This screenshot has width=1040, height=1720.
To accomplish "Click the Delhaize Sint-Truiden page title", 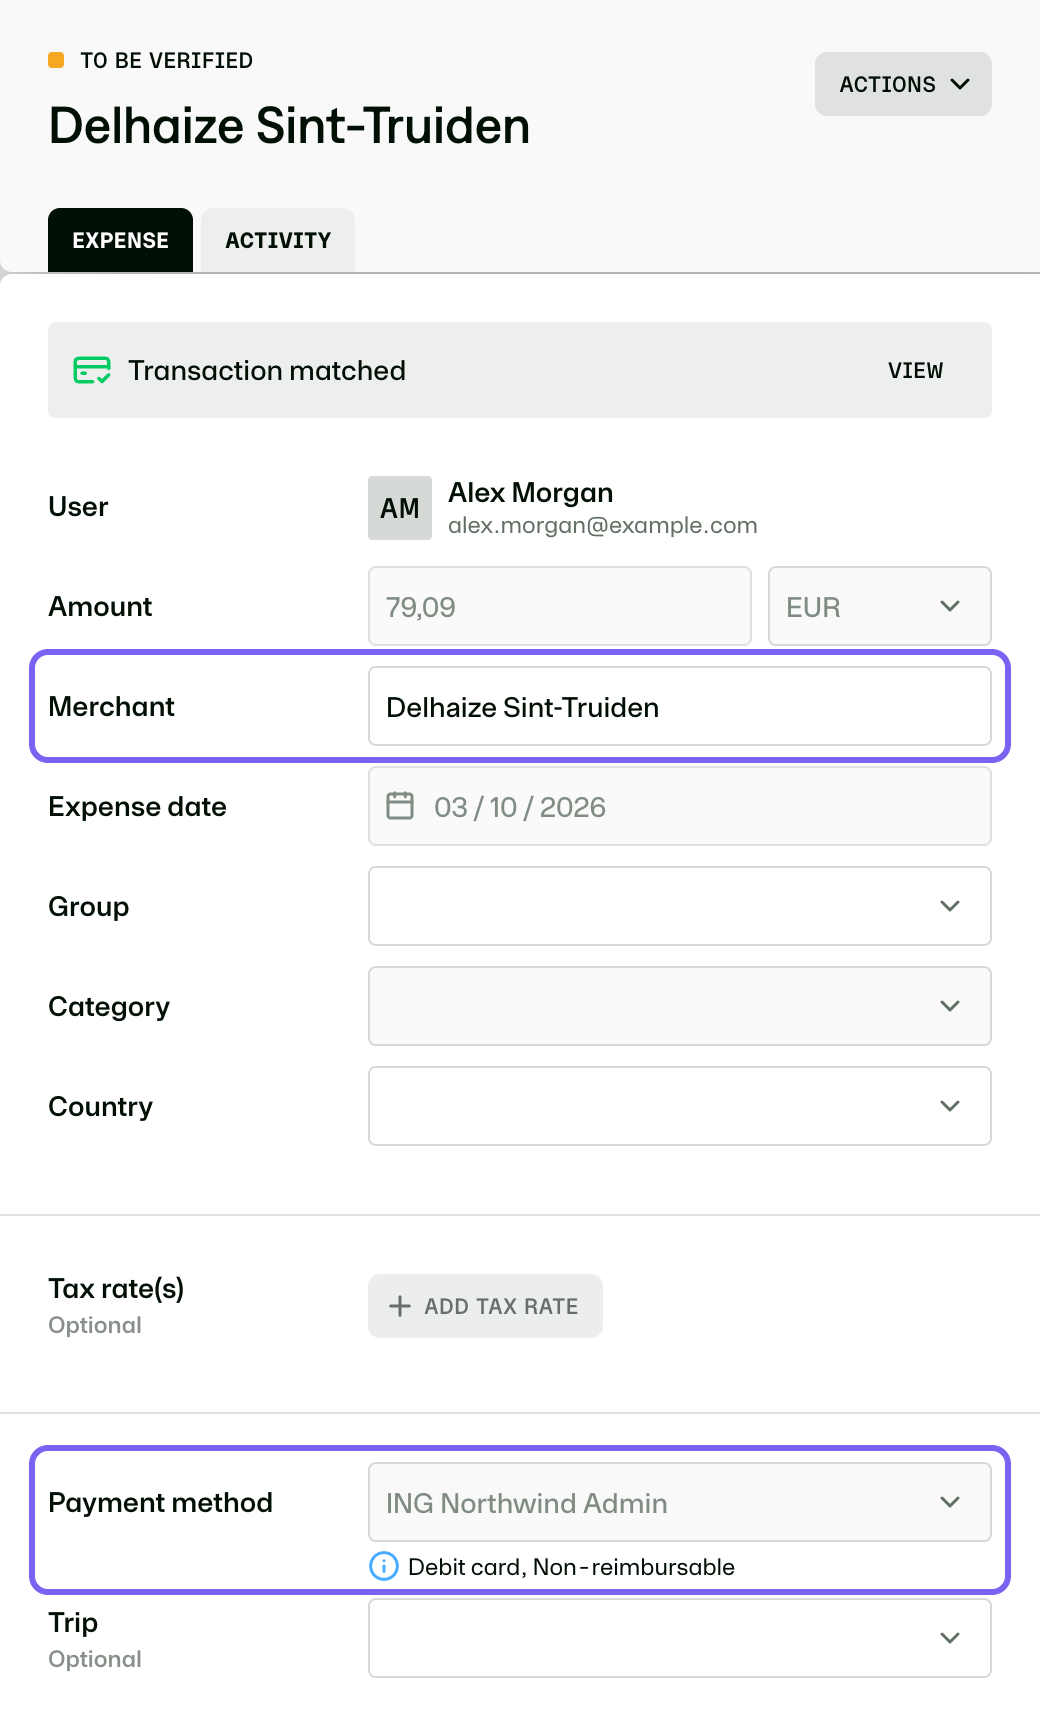I will pos(289,126).
